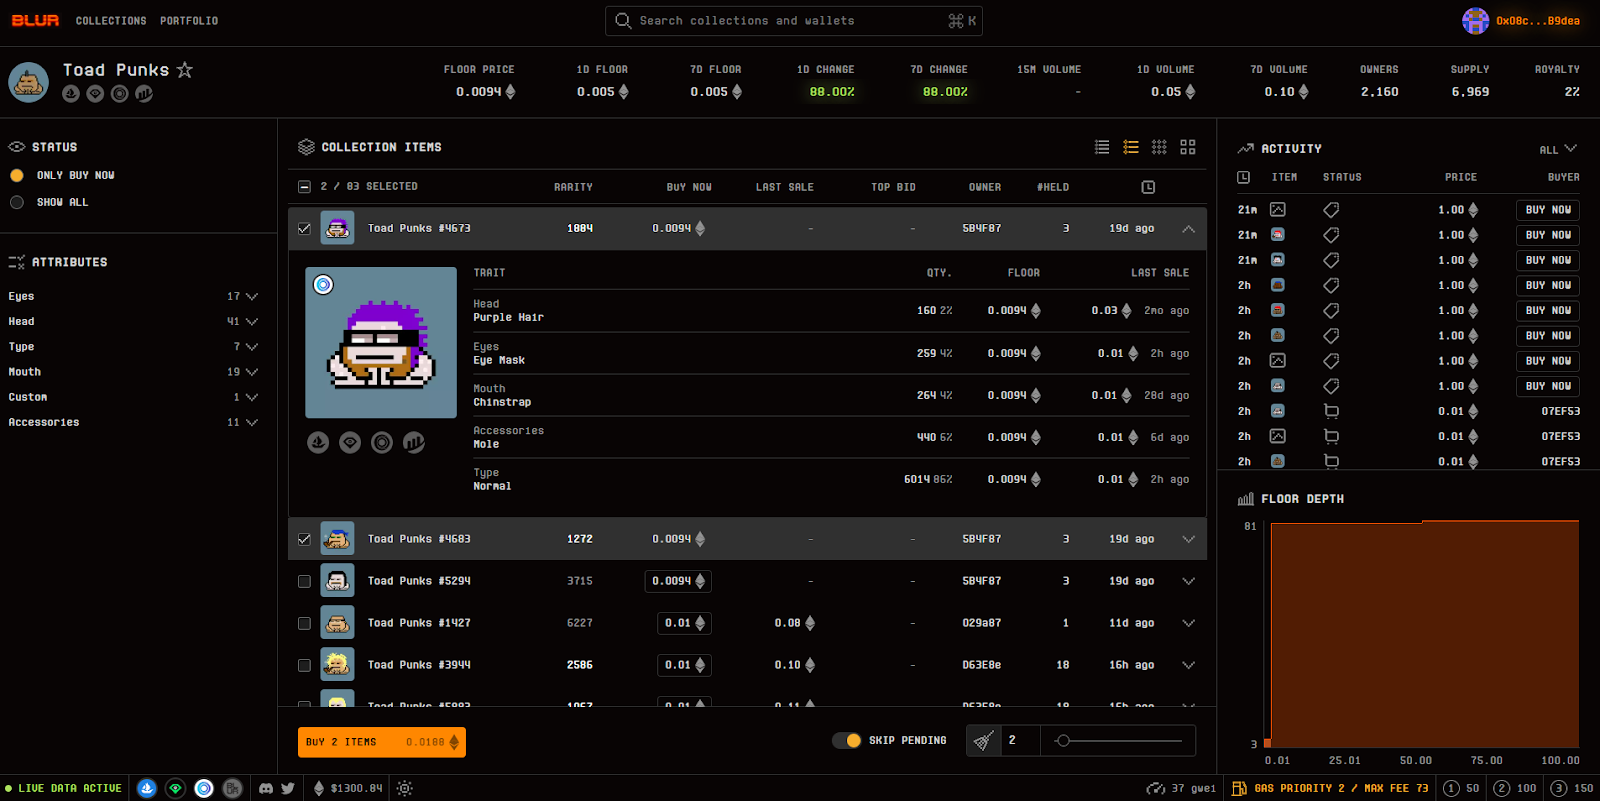This screenshot has width=1600, height=801.
Task: Star the Toad Punks collection as favorite
Action: click(184, 70)
